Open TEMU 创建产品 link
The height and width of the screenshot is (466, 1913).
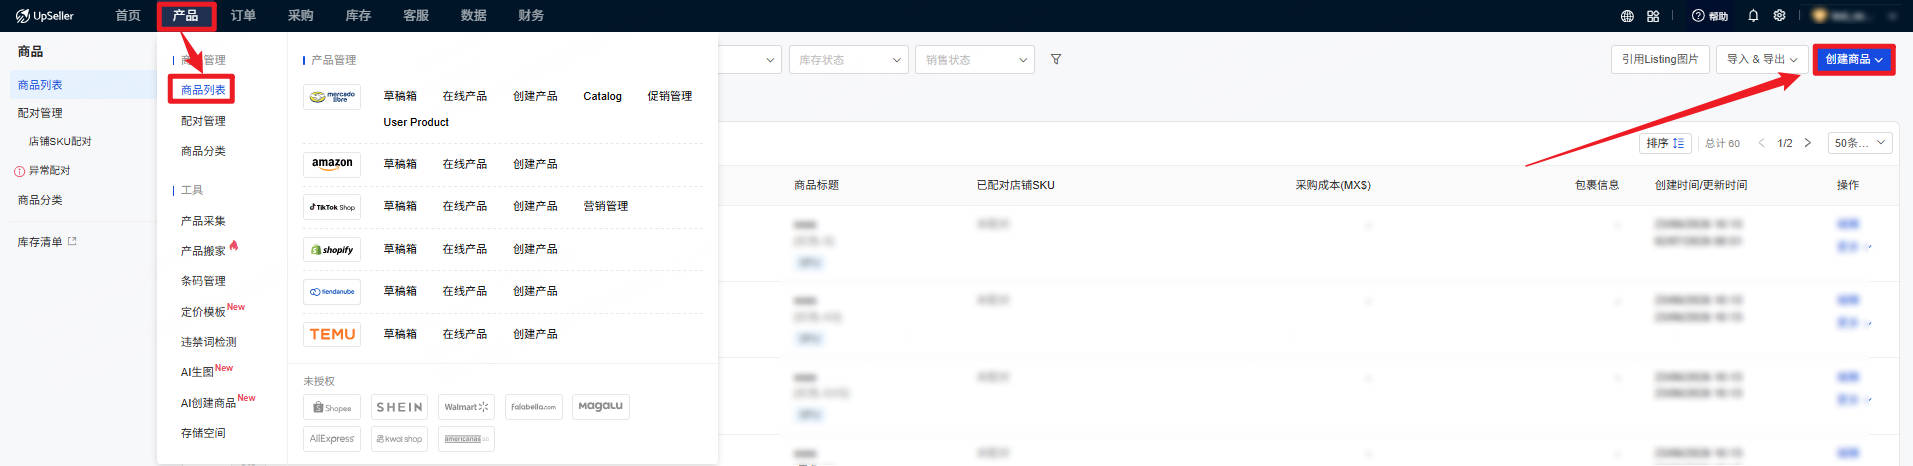[535, 334]
